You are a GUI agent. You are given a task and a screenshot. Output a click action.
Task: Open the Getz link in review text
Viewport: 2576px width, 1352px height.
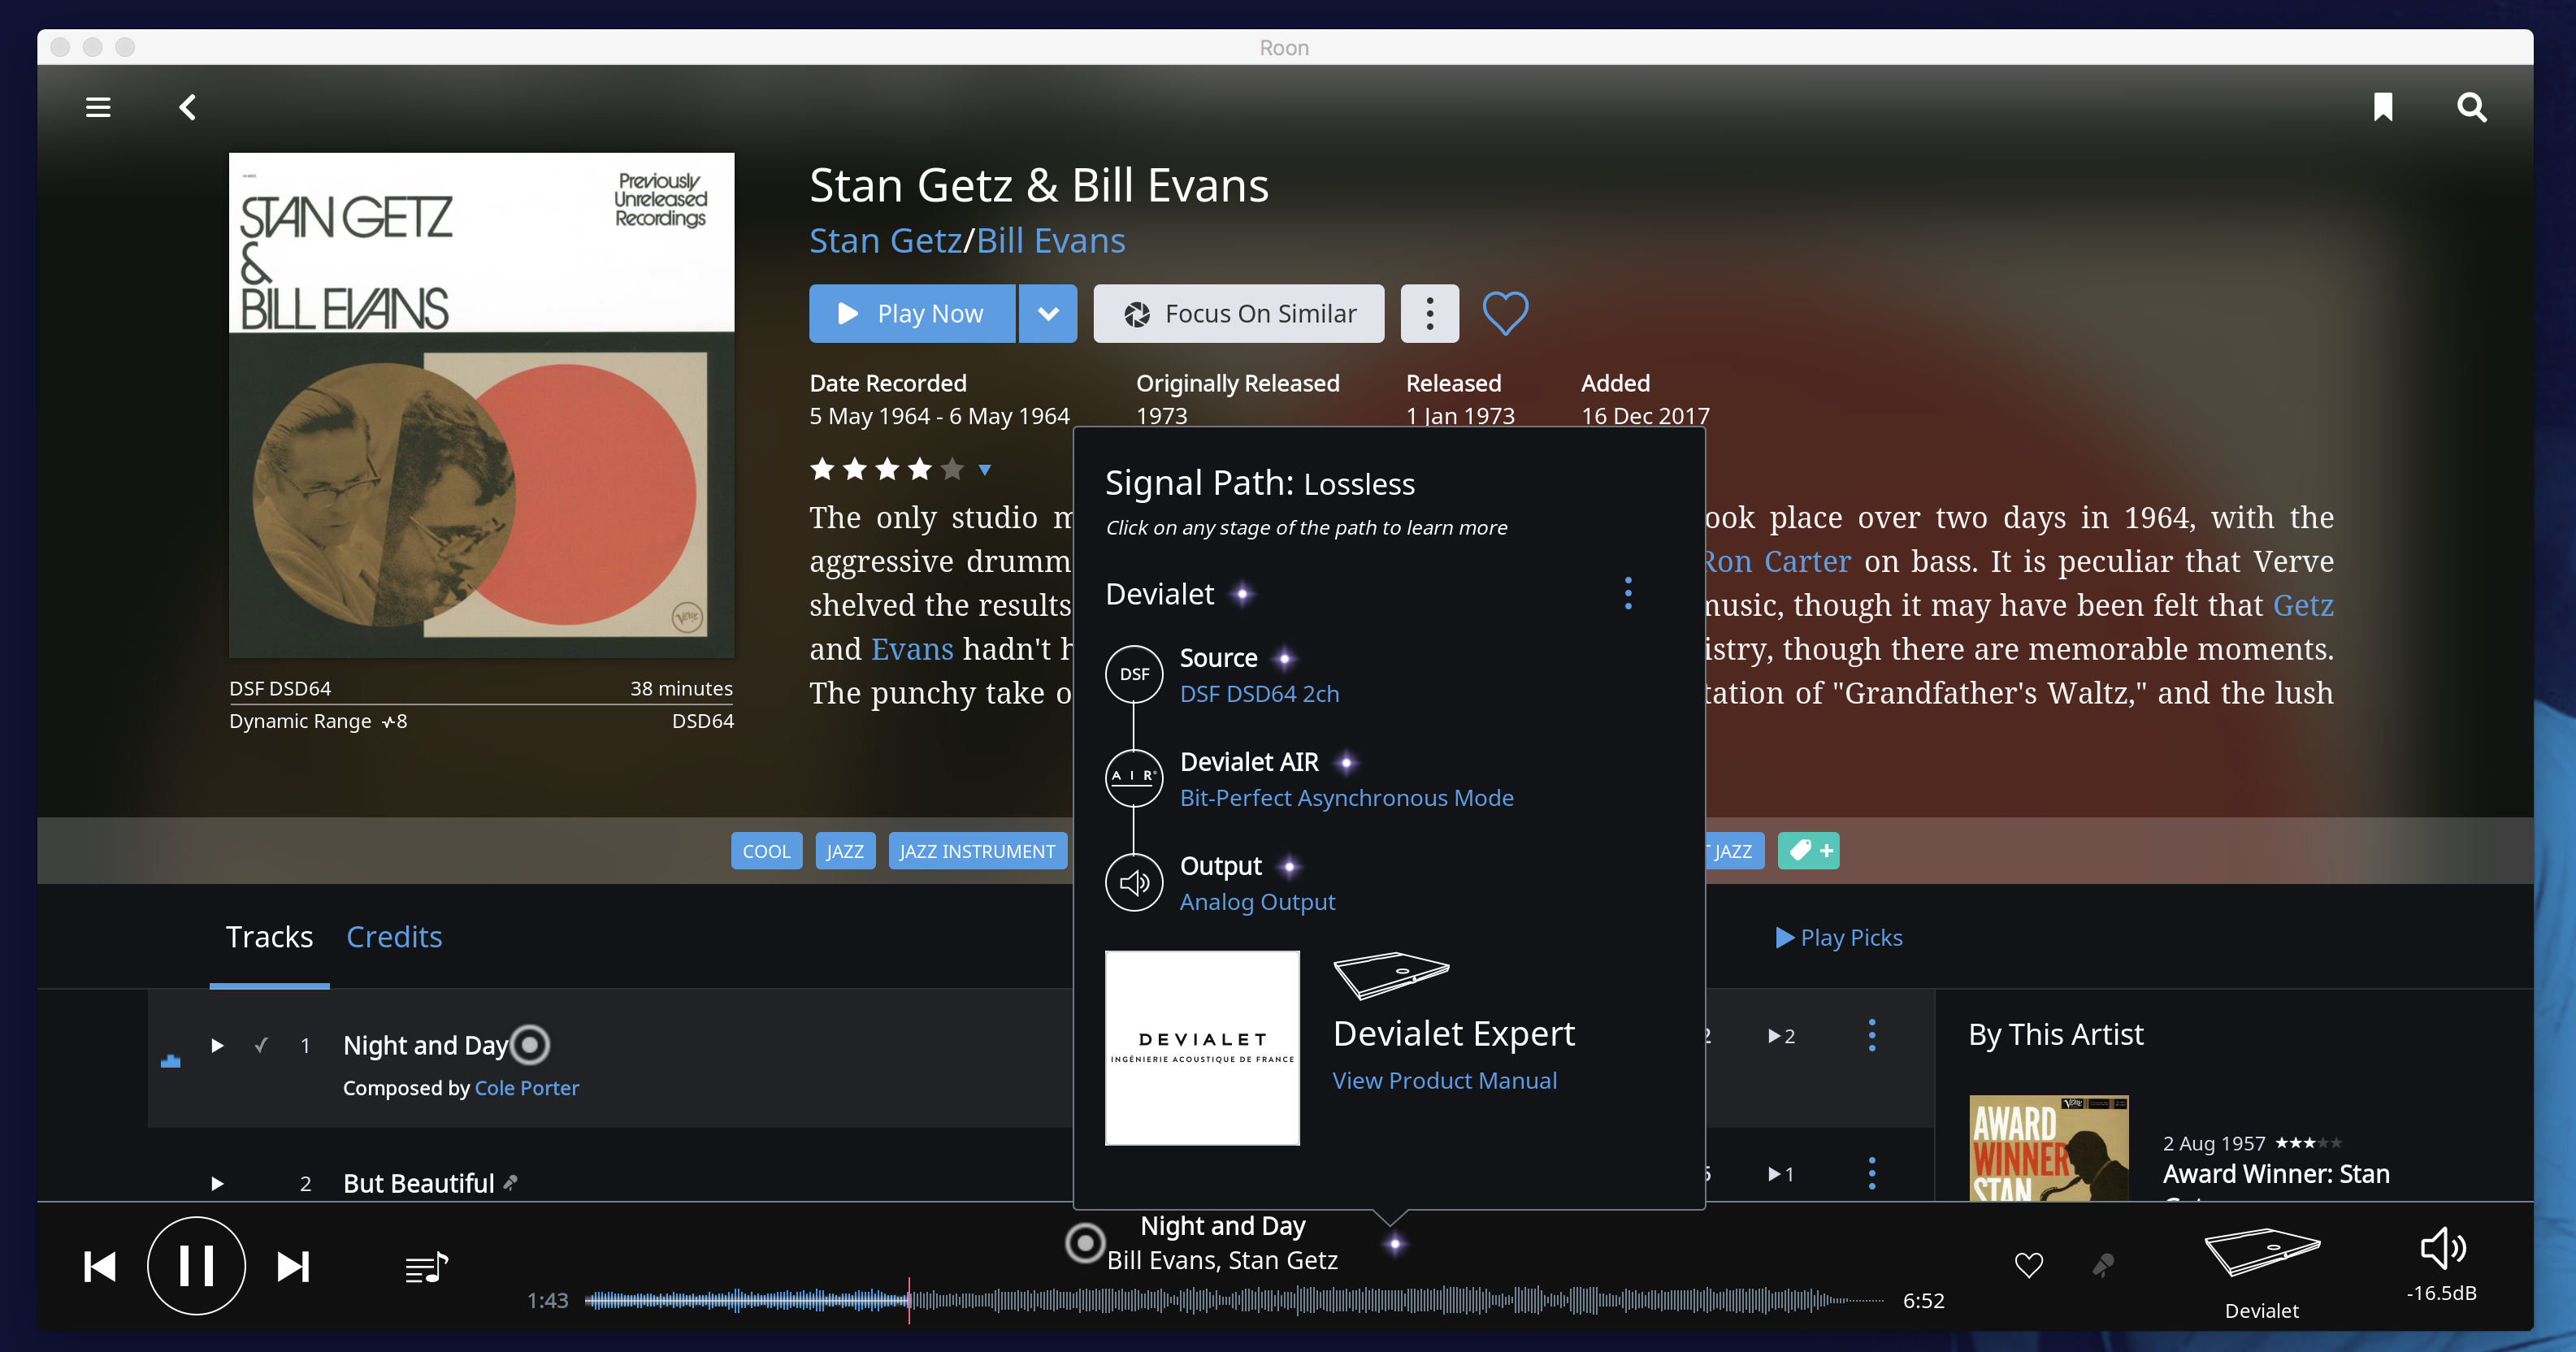coord(2303,606)
